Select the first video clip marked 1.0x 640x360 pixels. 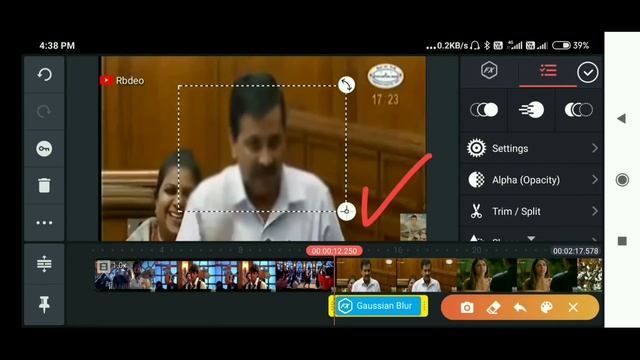point(214,276)
